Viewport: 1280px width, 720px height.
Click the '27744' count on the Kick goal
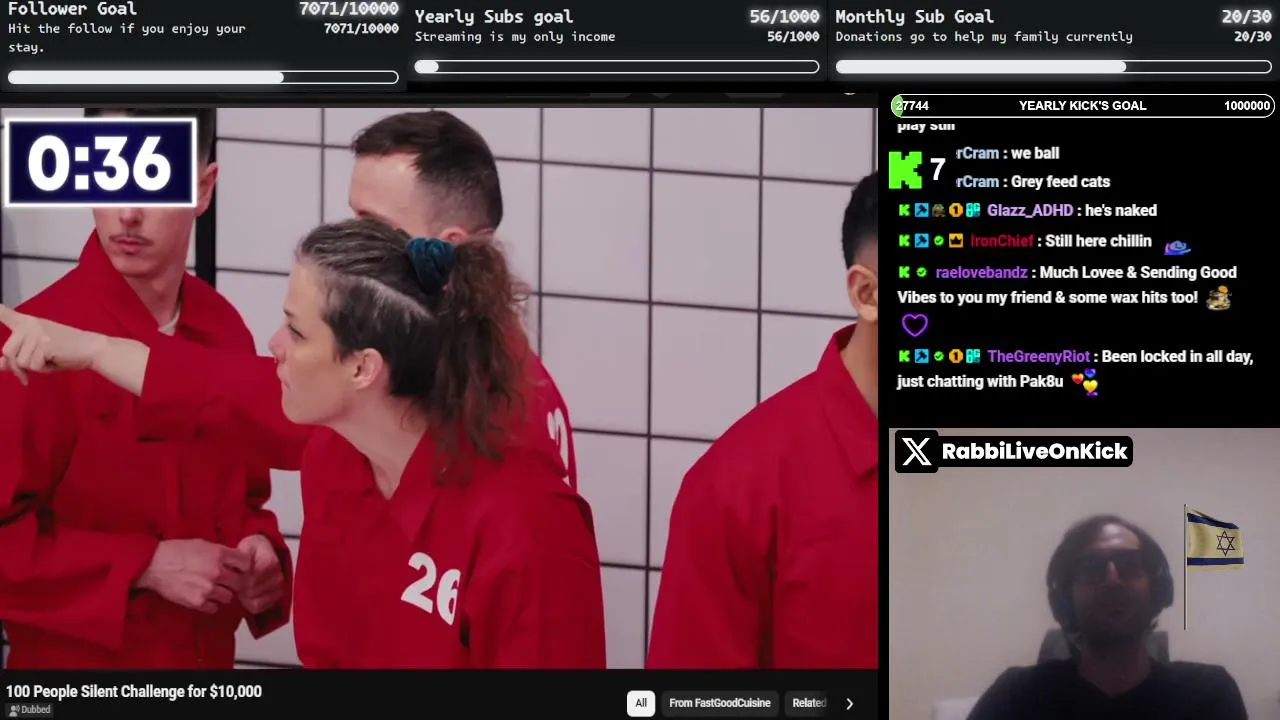point(912,106)
